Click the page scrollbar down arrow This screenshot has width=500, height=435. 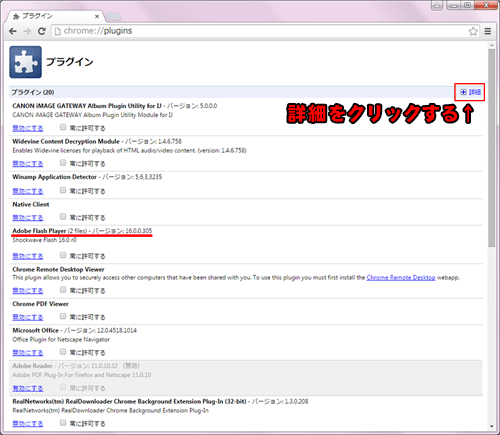pos(492,427)
